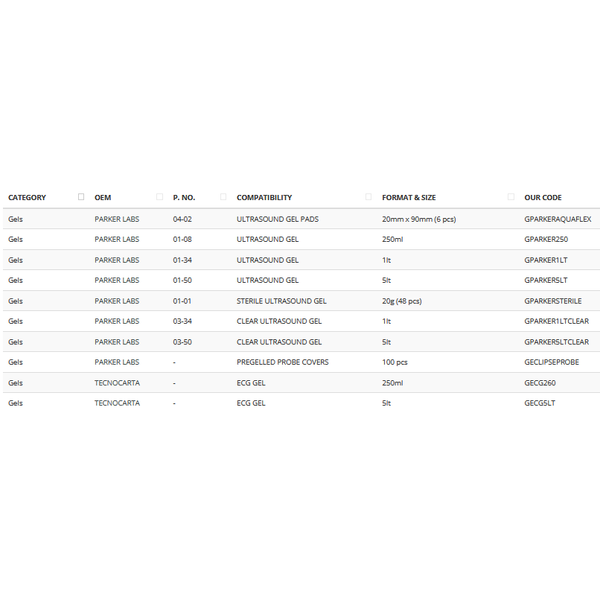Sort by P. NO. column header
This screenshot has height=600, width=600.
tap(184, 197)
